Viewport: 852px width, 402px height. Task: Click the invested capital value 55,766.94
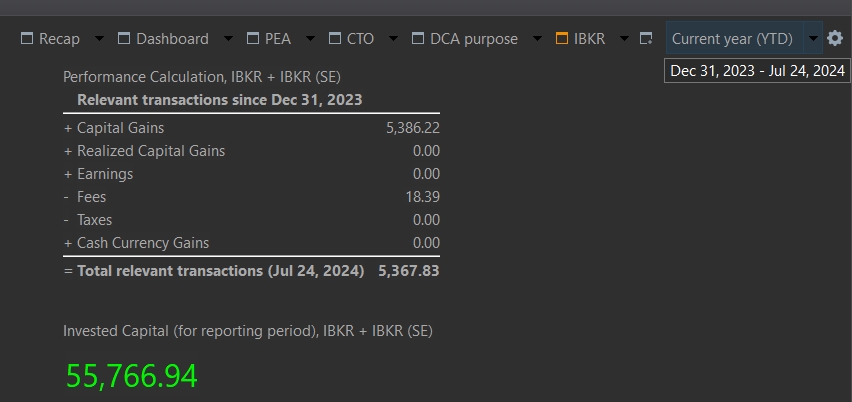[132, 376]
